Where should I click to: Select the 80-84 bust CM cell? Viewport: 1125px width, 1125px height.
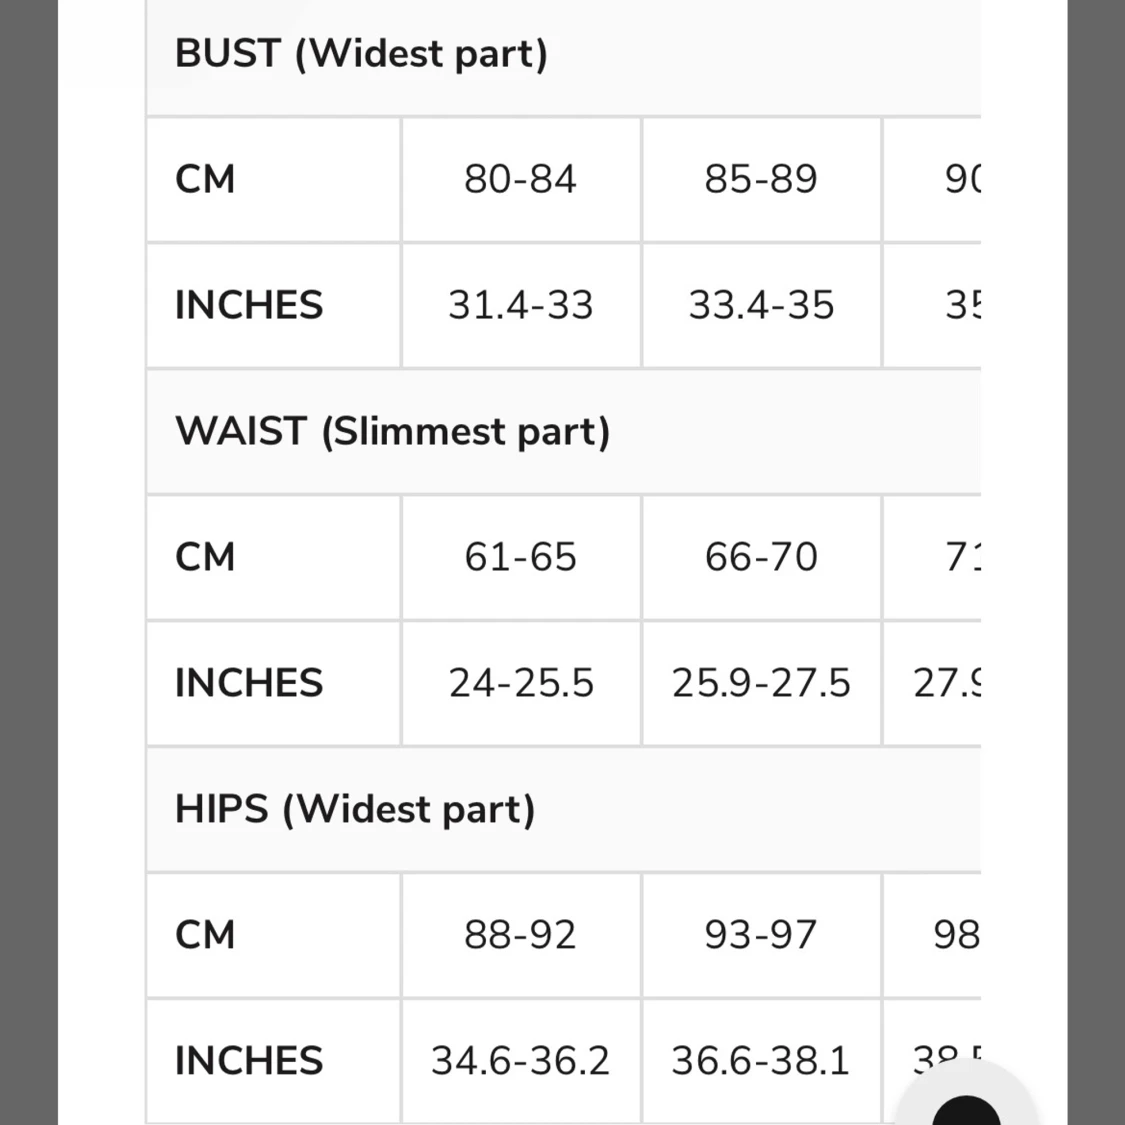[x=520, y=180]
